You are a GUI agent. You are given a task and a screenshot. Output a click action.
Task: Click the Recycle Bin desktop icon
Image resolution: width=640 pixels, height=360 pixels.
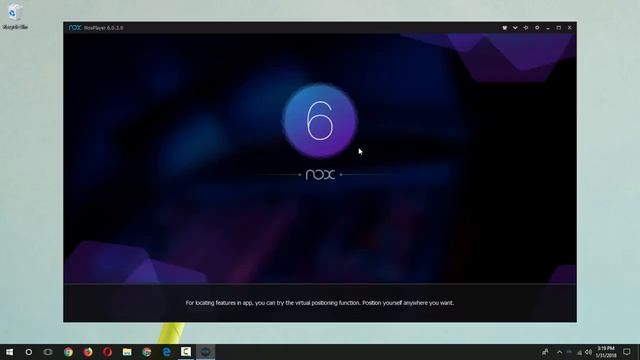[x=15, y=17]
